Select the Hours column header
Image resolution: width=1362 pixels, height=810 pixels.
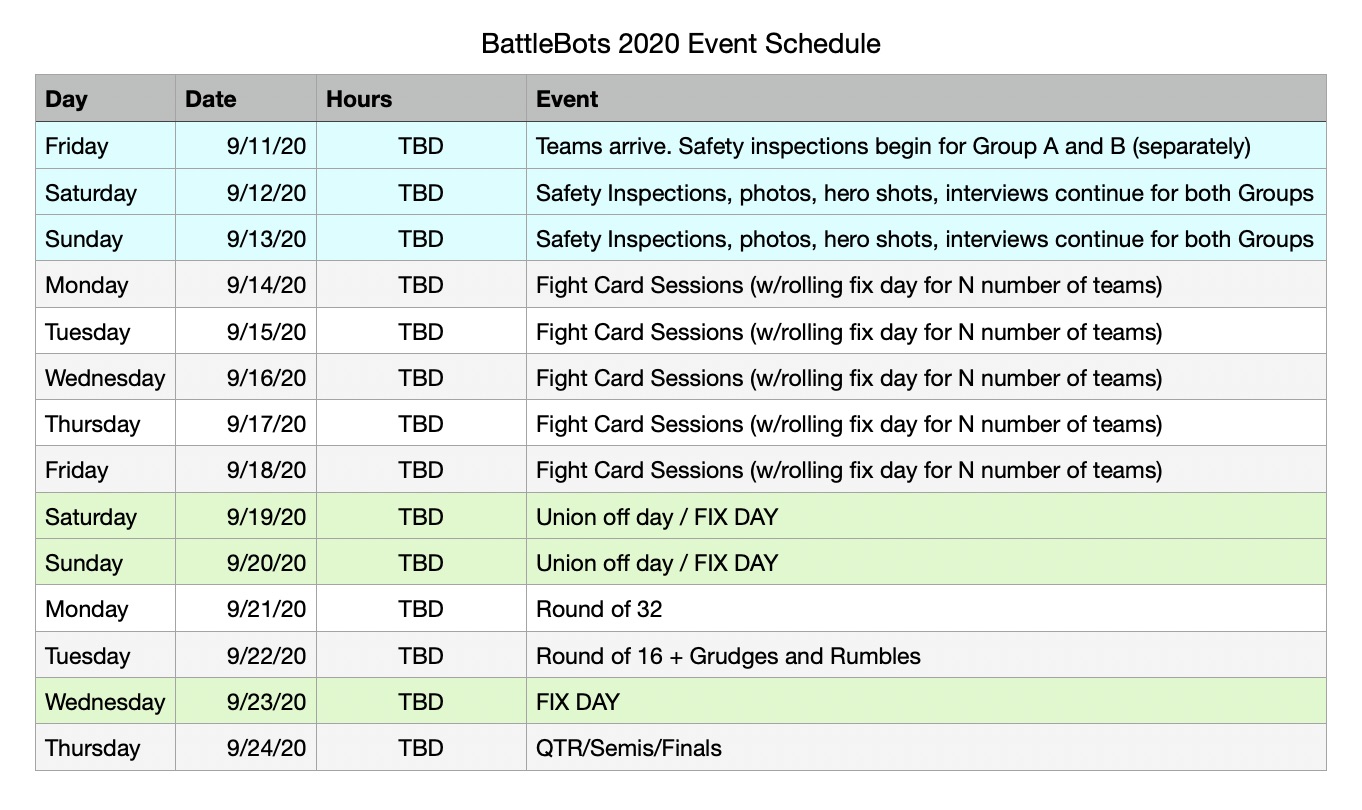[x=421, y=99]
